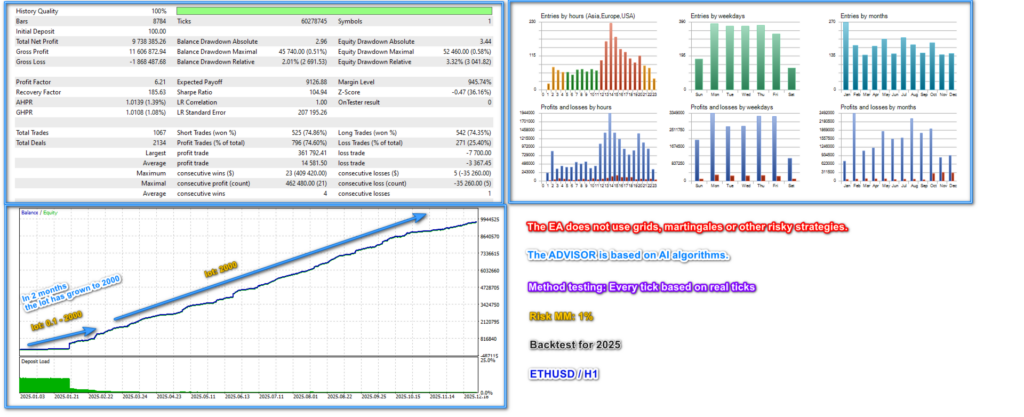Click the Balance legend label on the graph
Viewport: 1024px width, 417px height.
click(29, 213)
